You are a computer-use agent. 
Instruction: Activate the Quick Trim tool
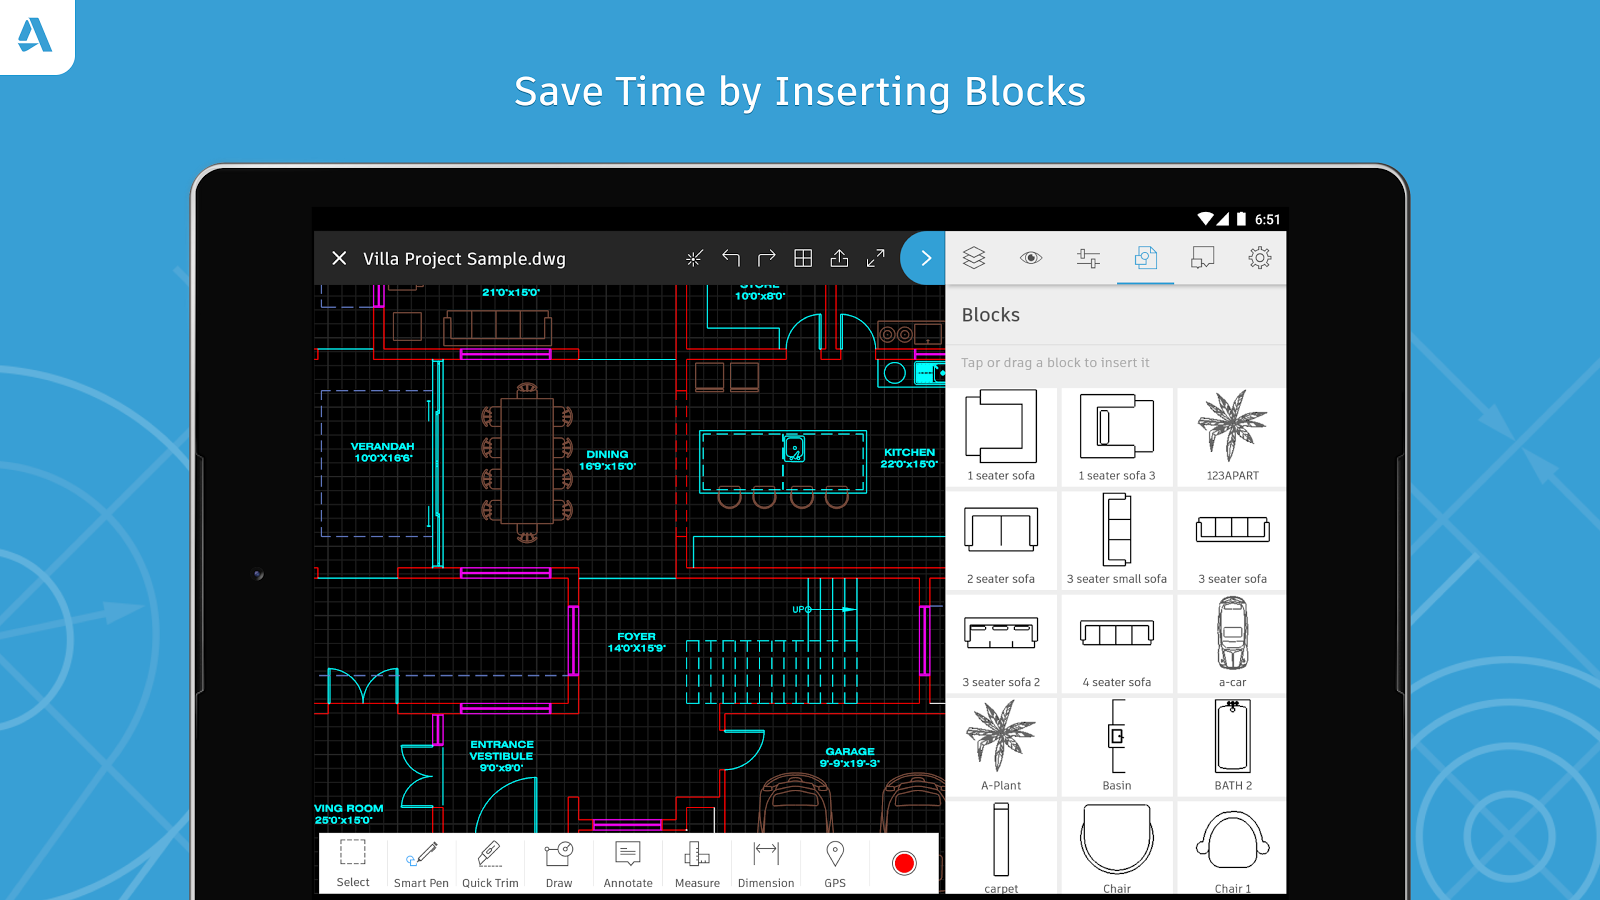490,863
